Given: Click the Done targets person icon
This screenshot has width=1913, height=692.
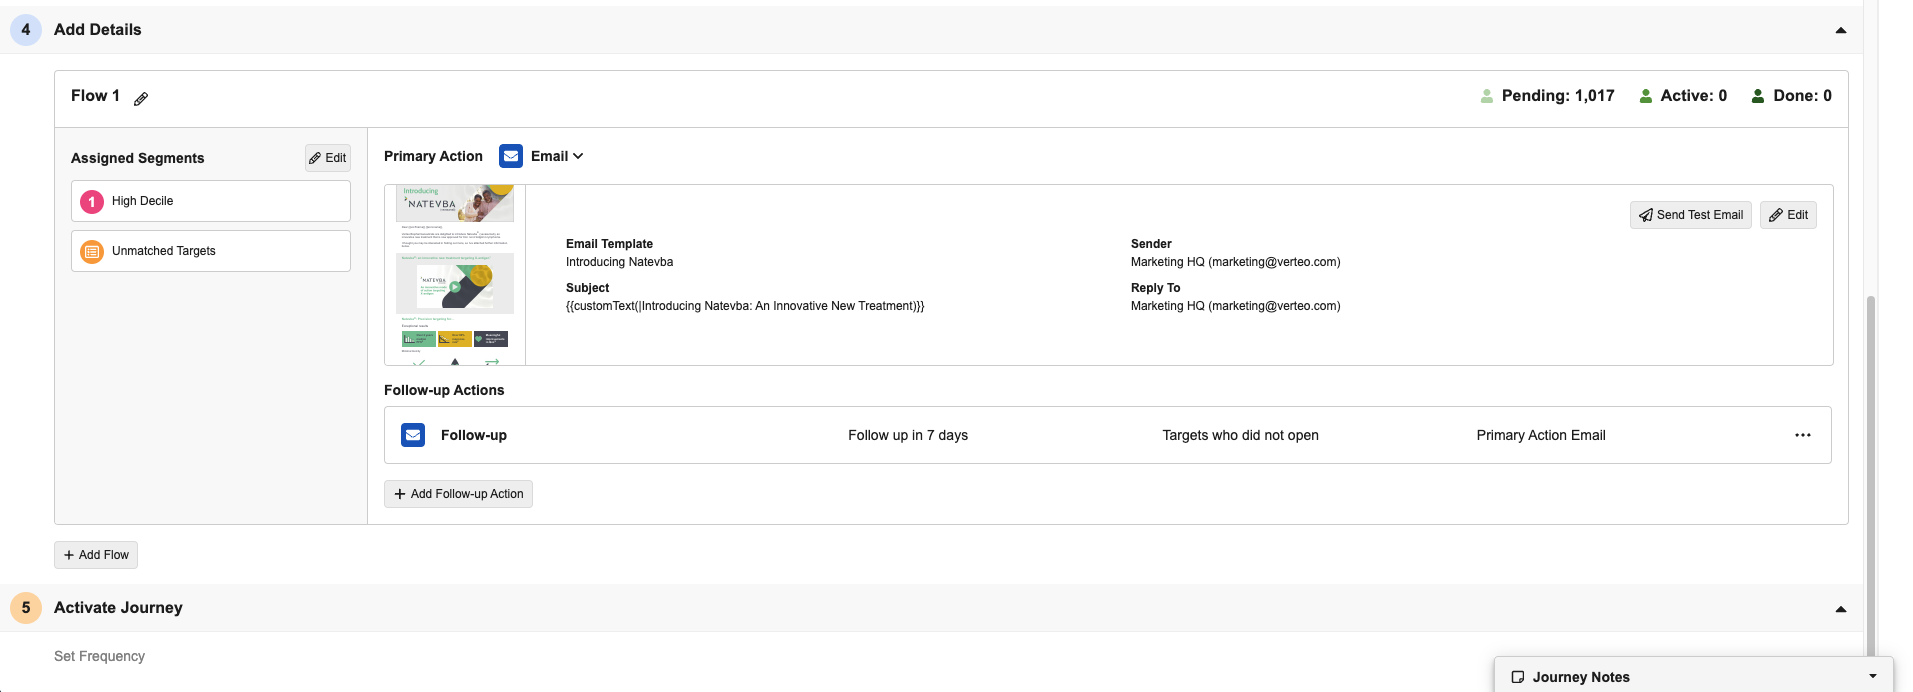Looking at the screenshot, I should (x=1758, y=96).
